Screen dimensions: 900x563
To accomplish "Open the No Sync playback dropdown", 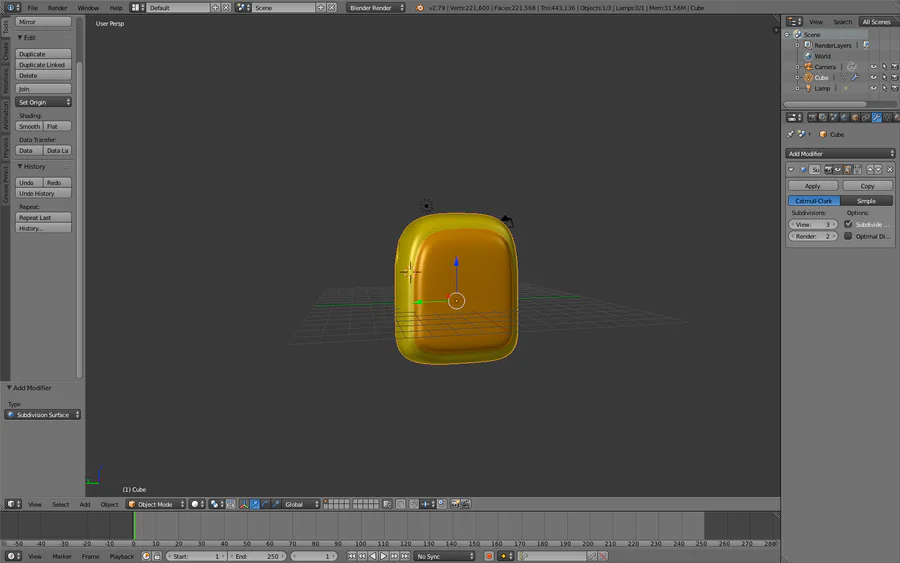I will [445, 556].
